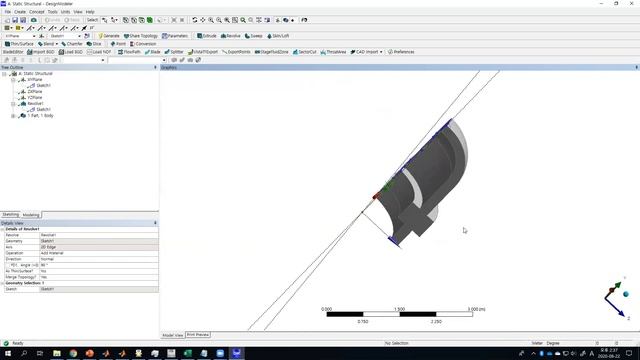
Task: Click the ISO ball on the triad
Action: point(626,294)
